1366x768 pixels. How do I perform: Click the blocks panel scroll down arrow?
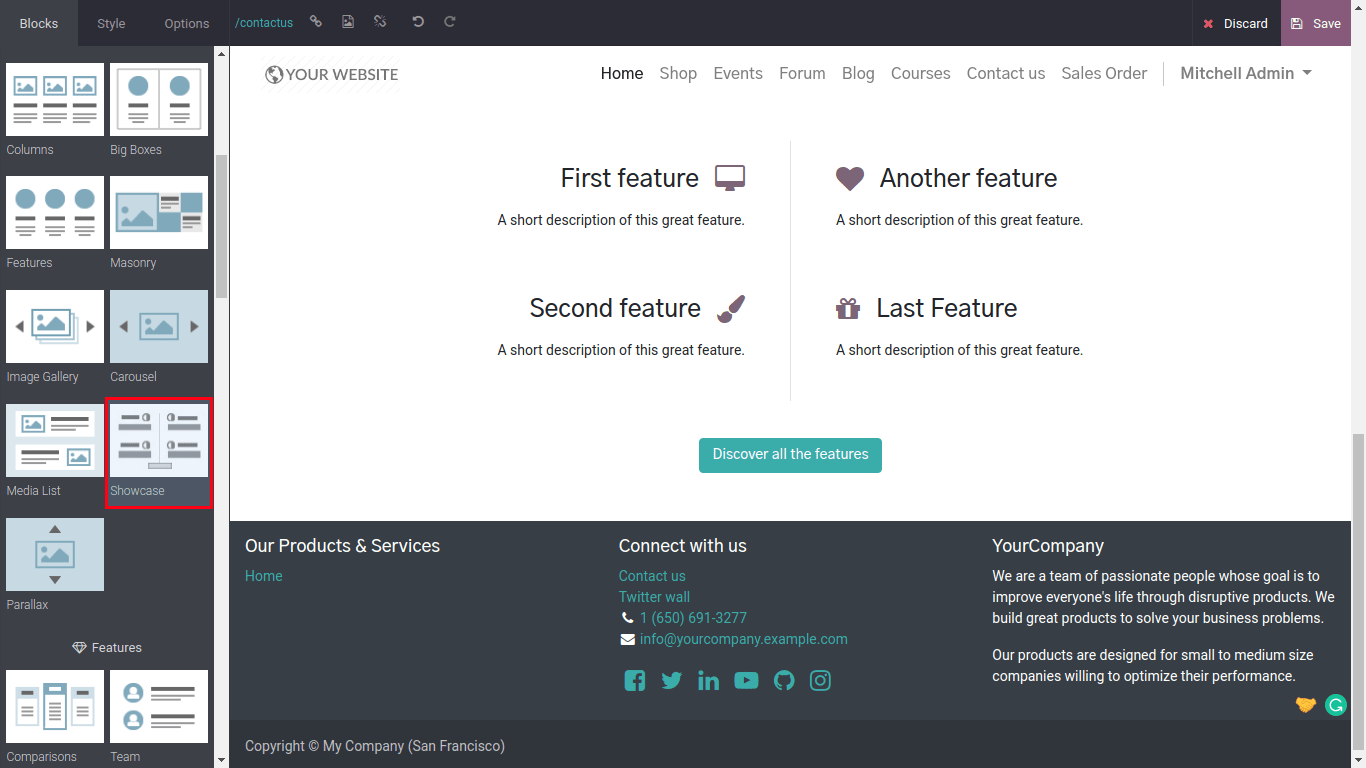[222, 761]
